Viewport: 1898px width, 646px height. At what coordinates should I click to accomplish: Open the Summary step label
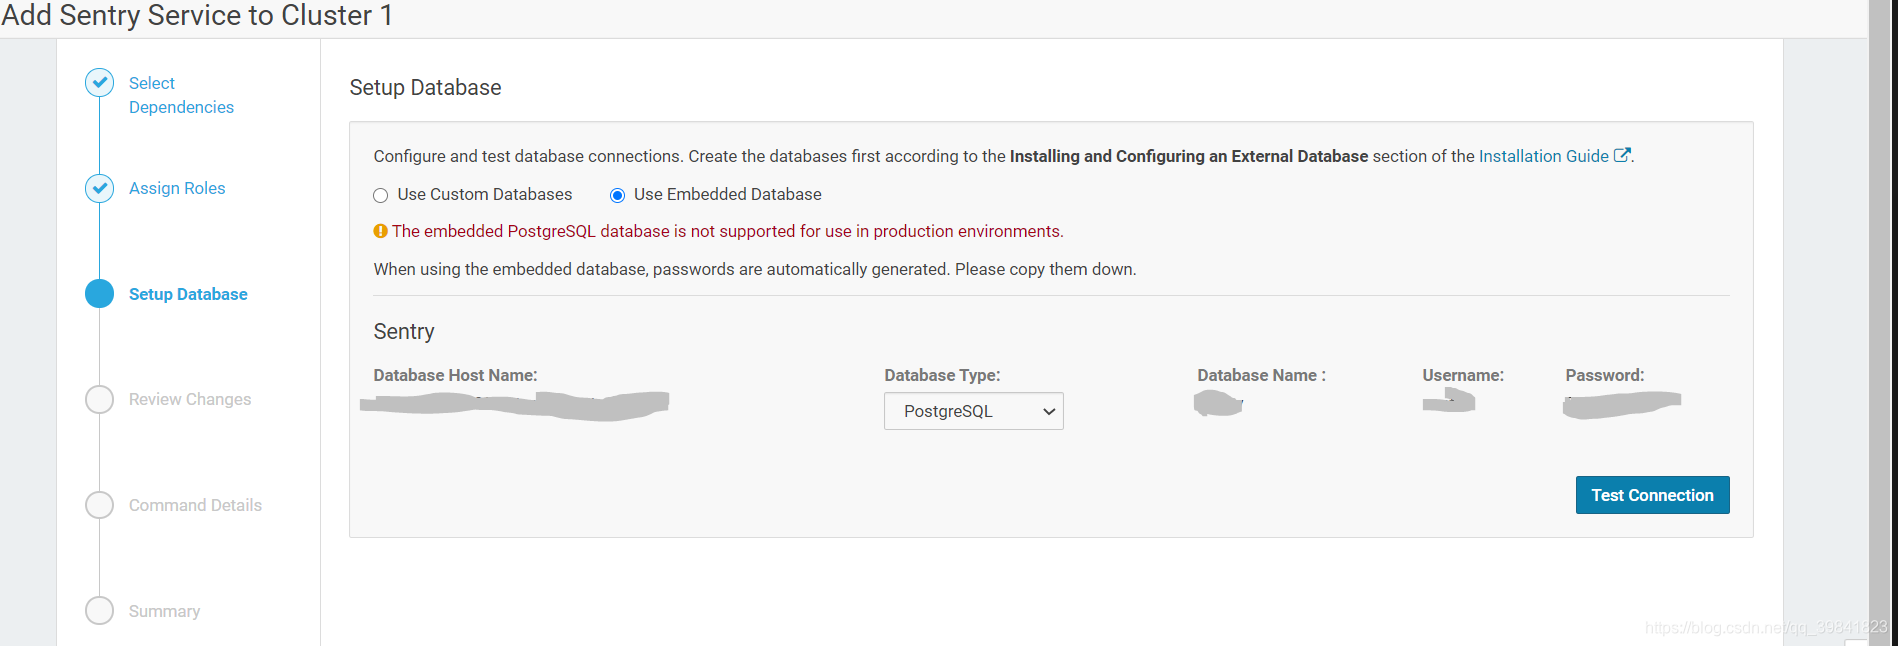(164, 611)
